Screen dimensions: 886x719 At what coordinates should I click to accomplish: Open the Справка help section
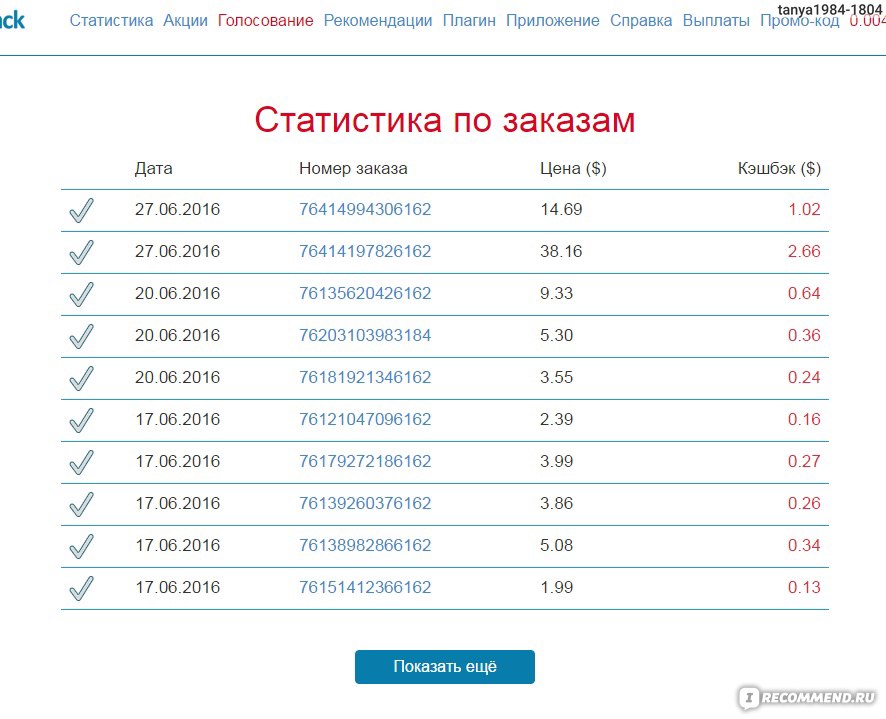pos(641,21)
